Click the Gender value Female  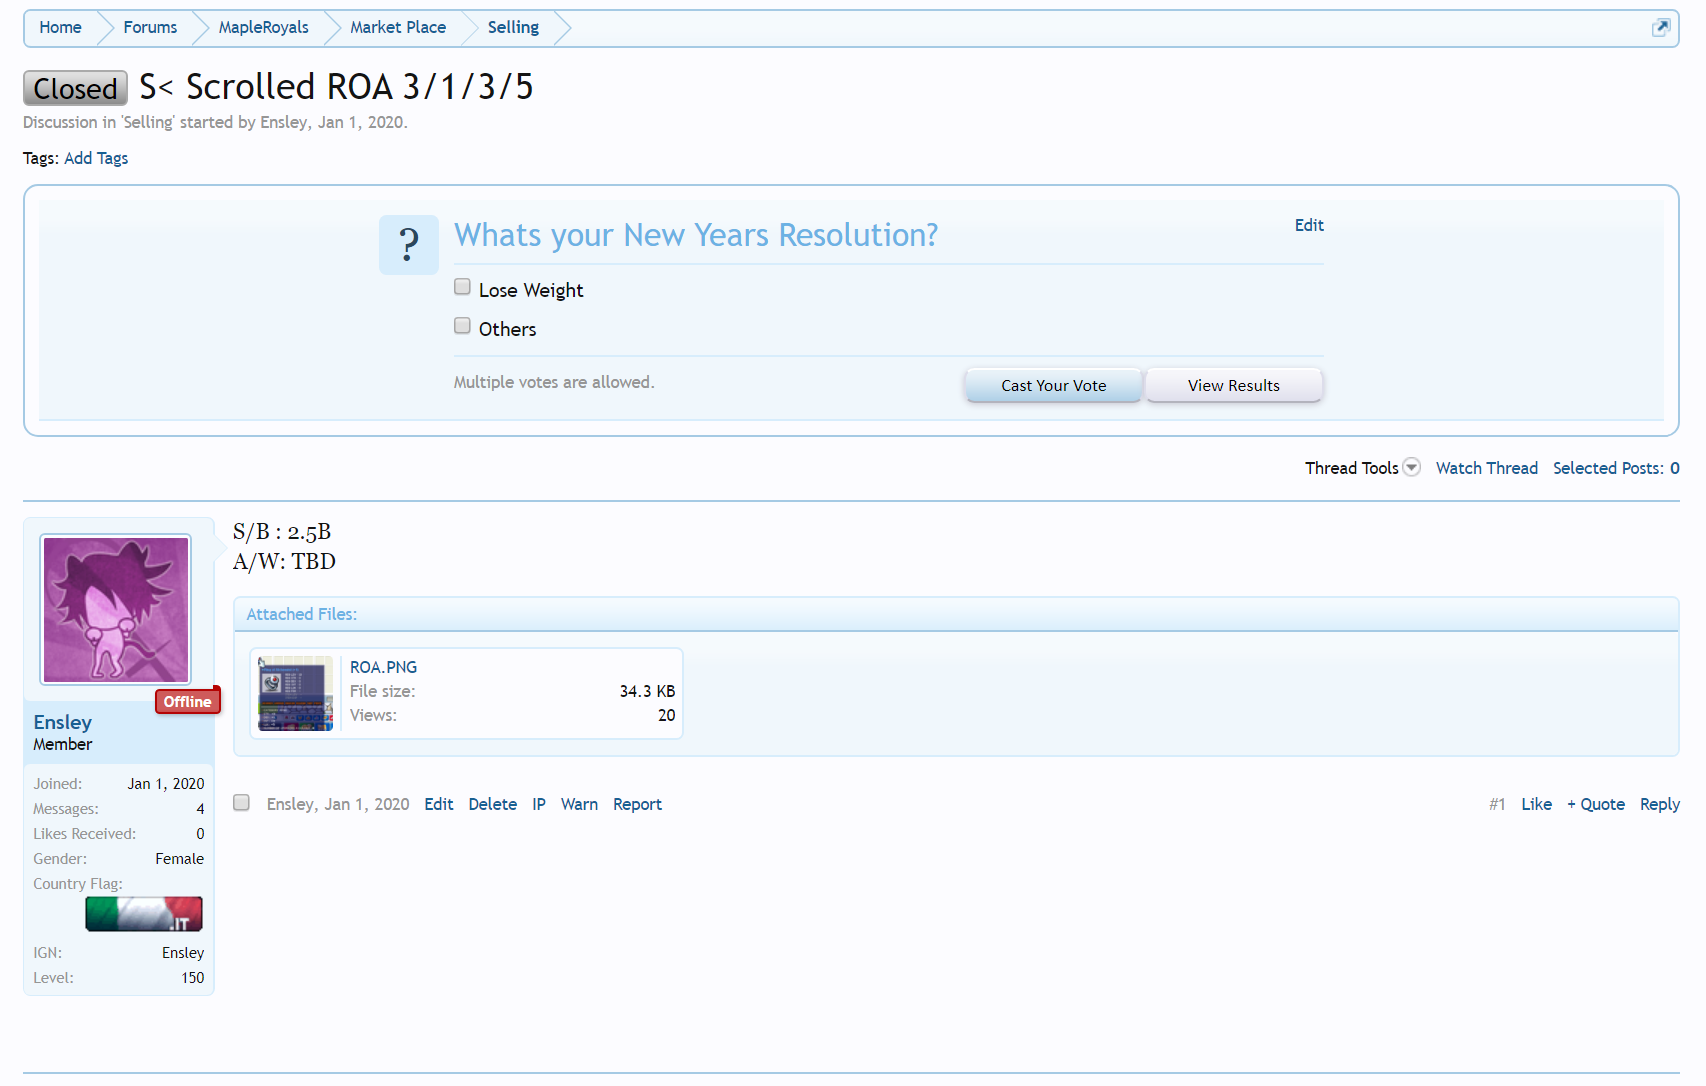(x=179, y=859)
